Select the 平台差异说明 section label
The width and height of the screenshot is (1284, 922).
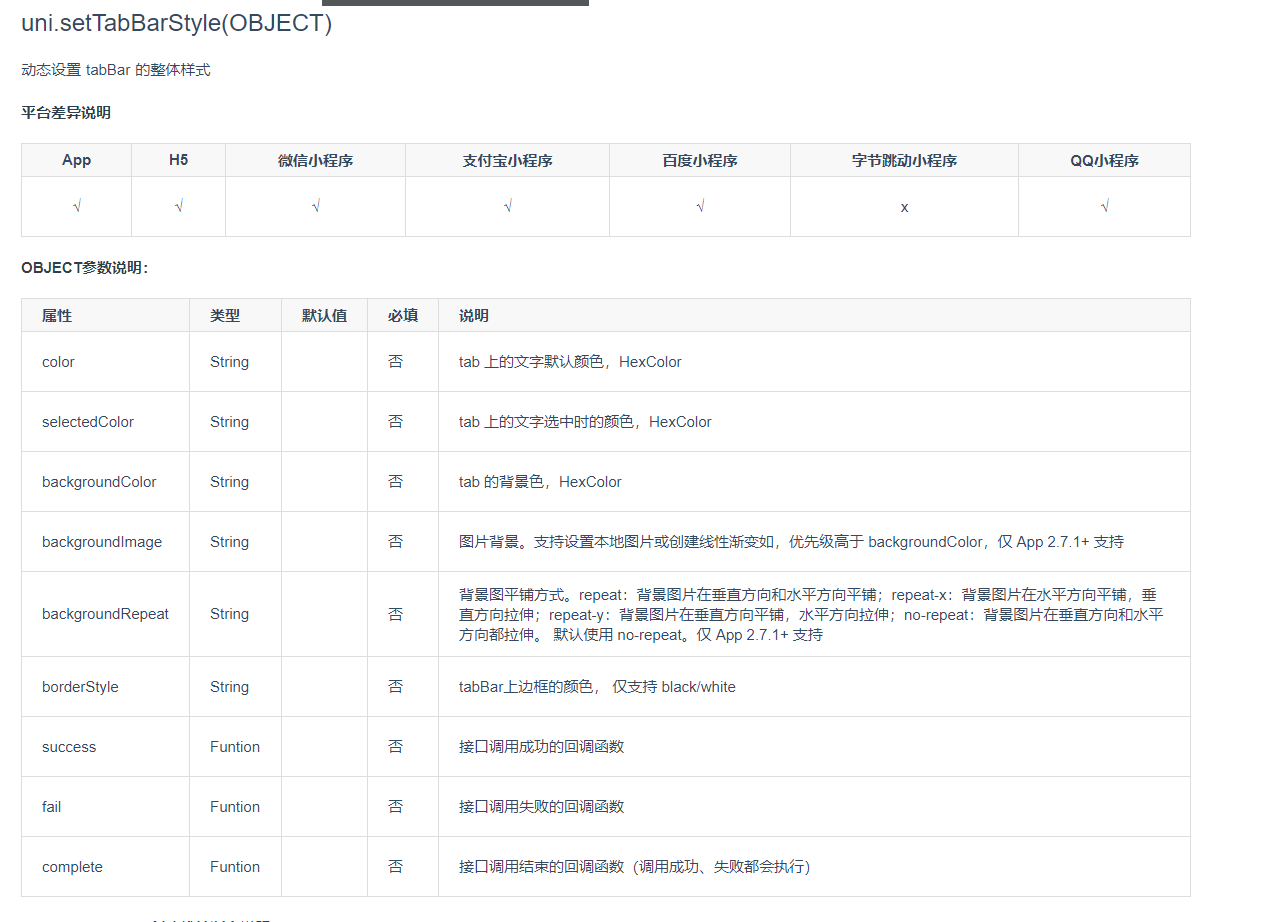pyautogui.click(x=65, y=112)
